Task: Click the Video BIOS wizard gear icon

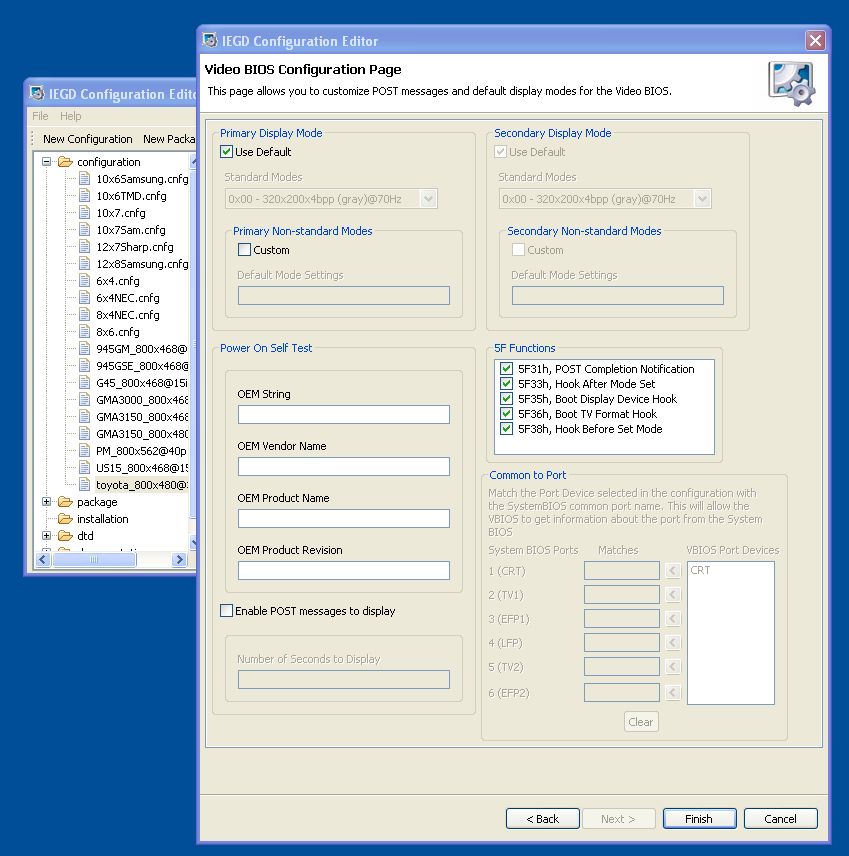Action: tap(790, 83)
